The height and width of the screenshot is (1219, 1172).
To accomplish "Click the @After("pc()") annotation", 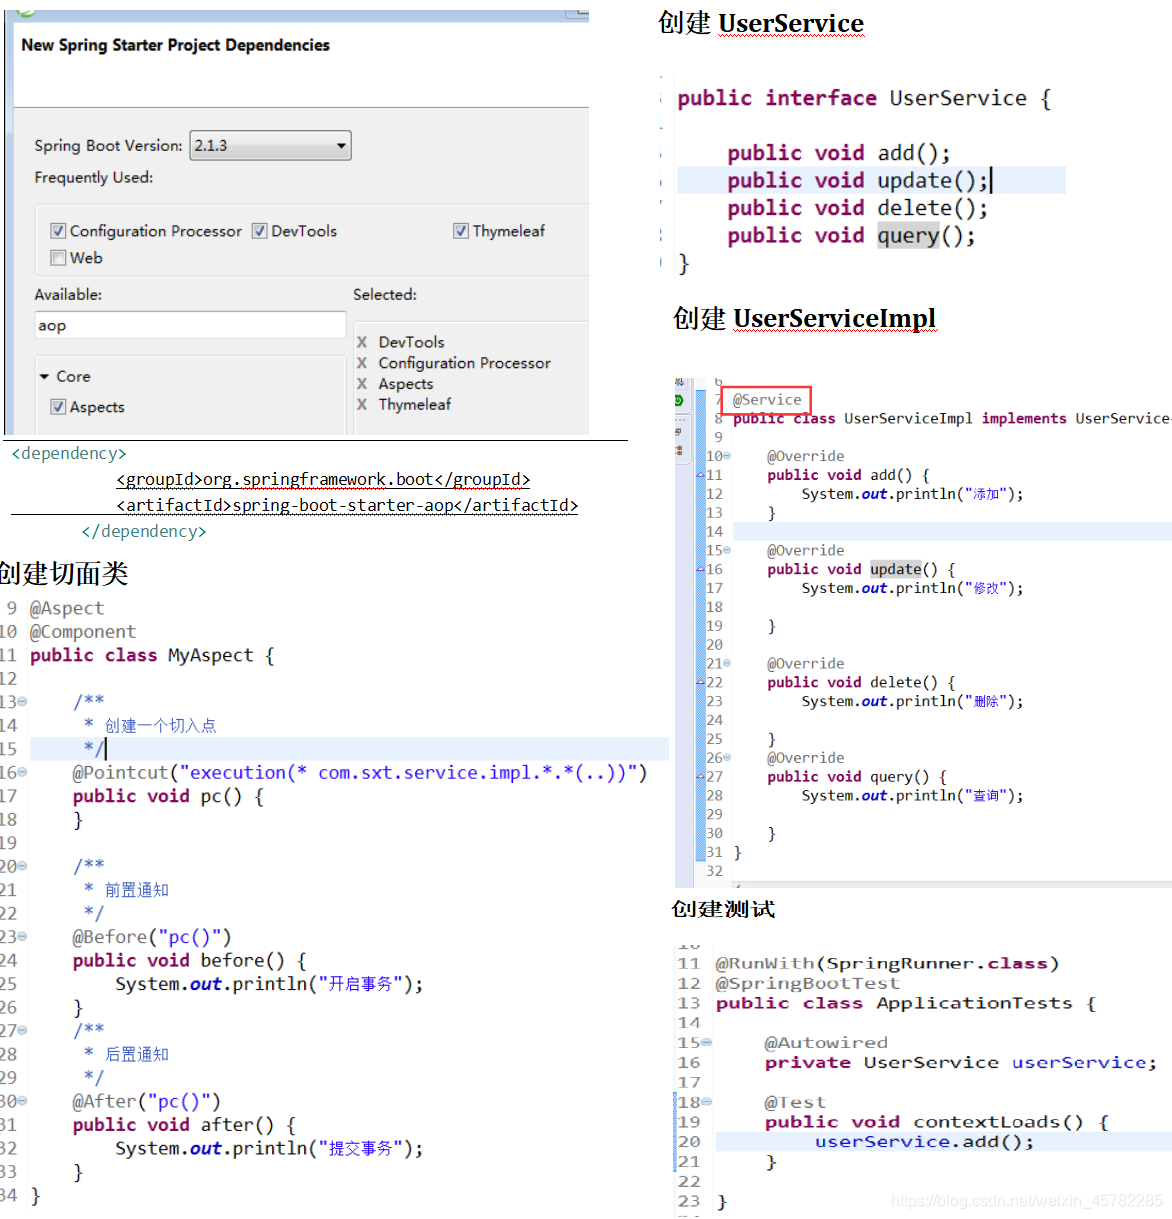I will 146,1101.
